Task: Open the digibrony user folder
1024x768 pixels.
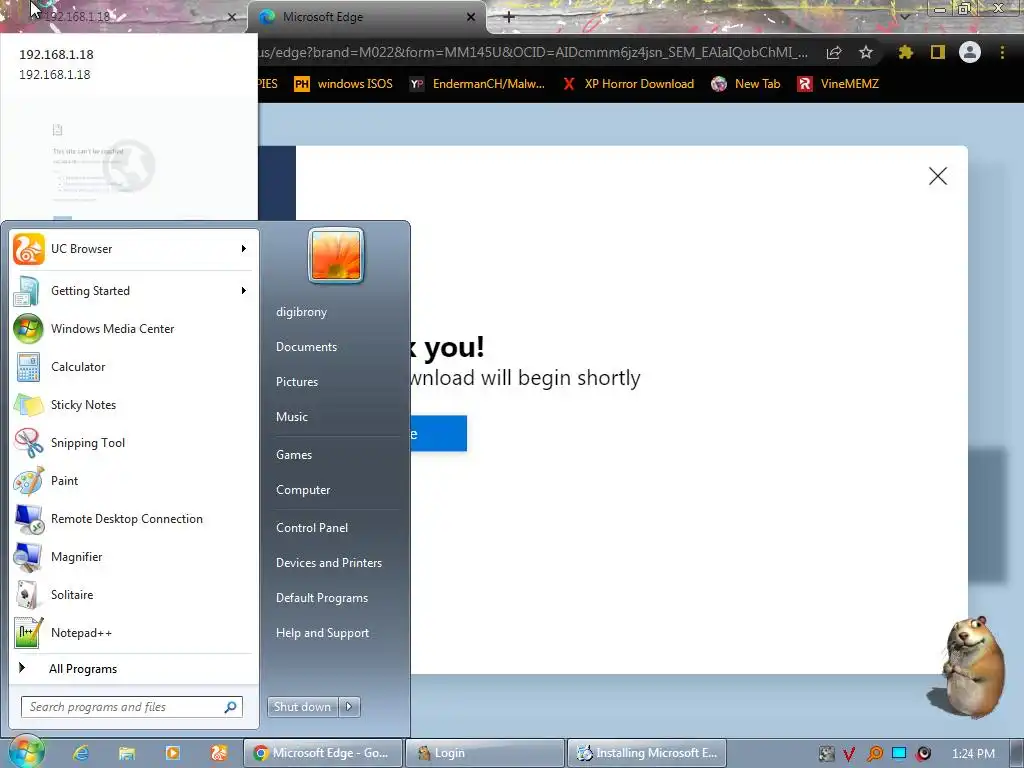Action: click(x=301, y=312)
